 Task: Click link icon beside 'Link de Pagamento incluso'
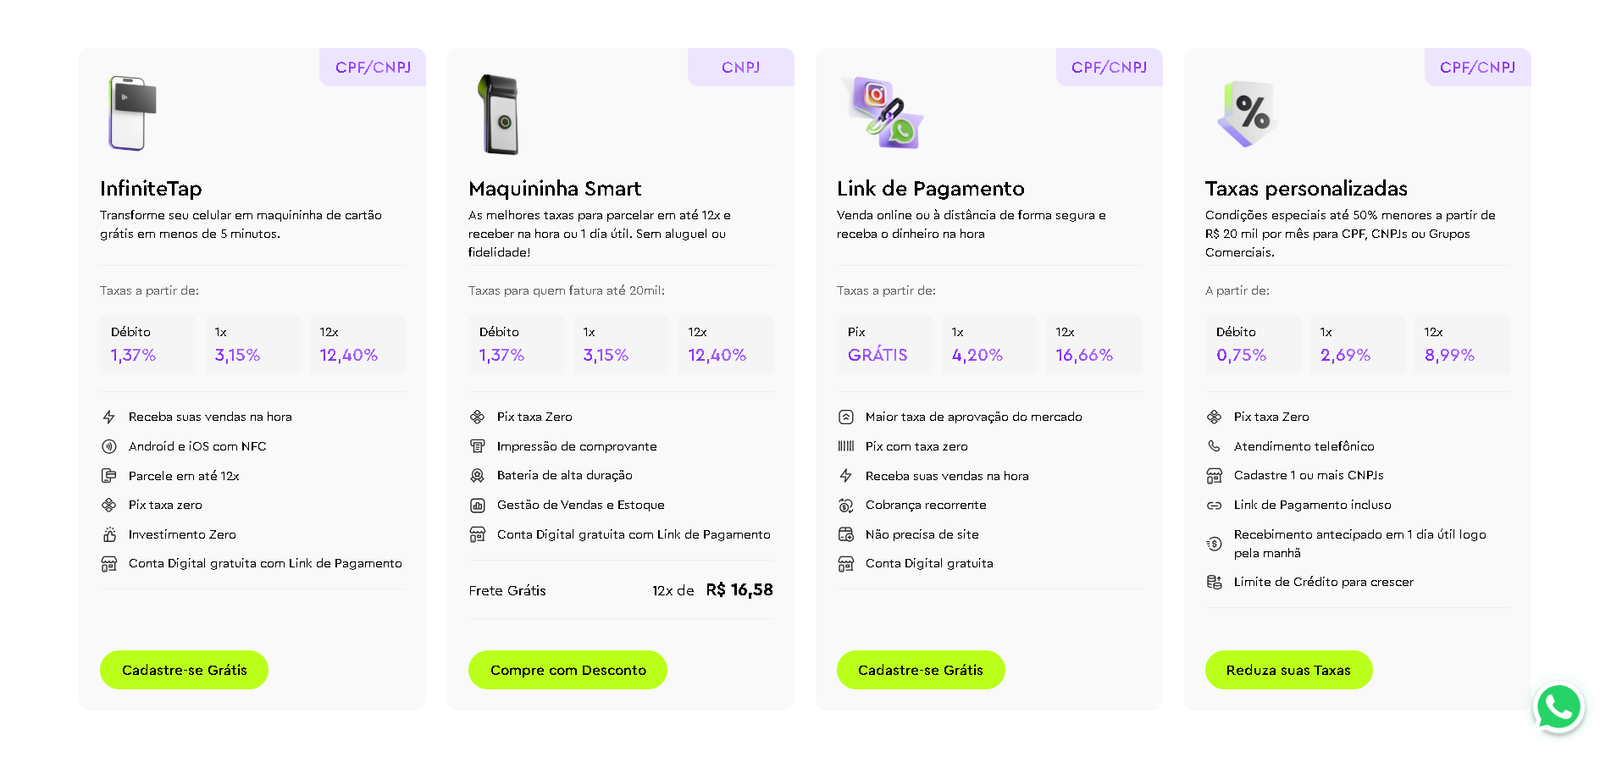tap(1214, 505)
